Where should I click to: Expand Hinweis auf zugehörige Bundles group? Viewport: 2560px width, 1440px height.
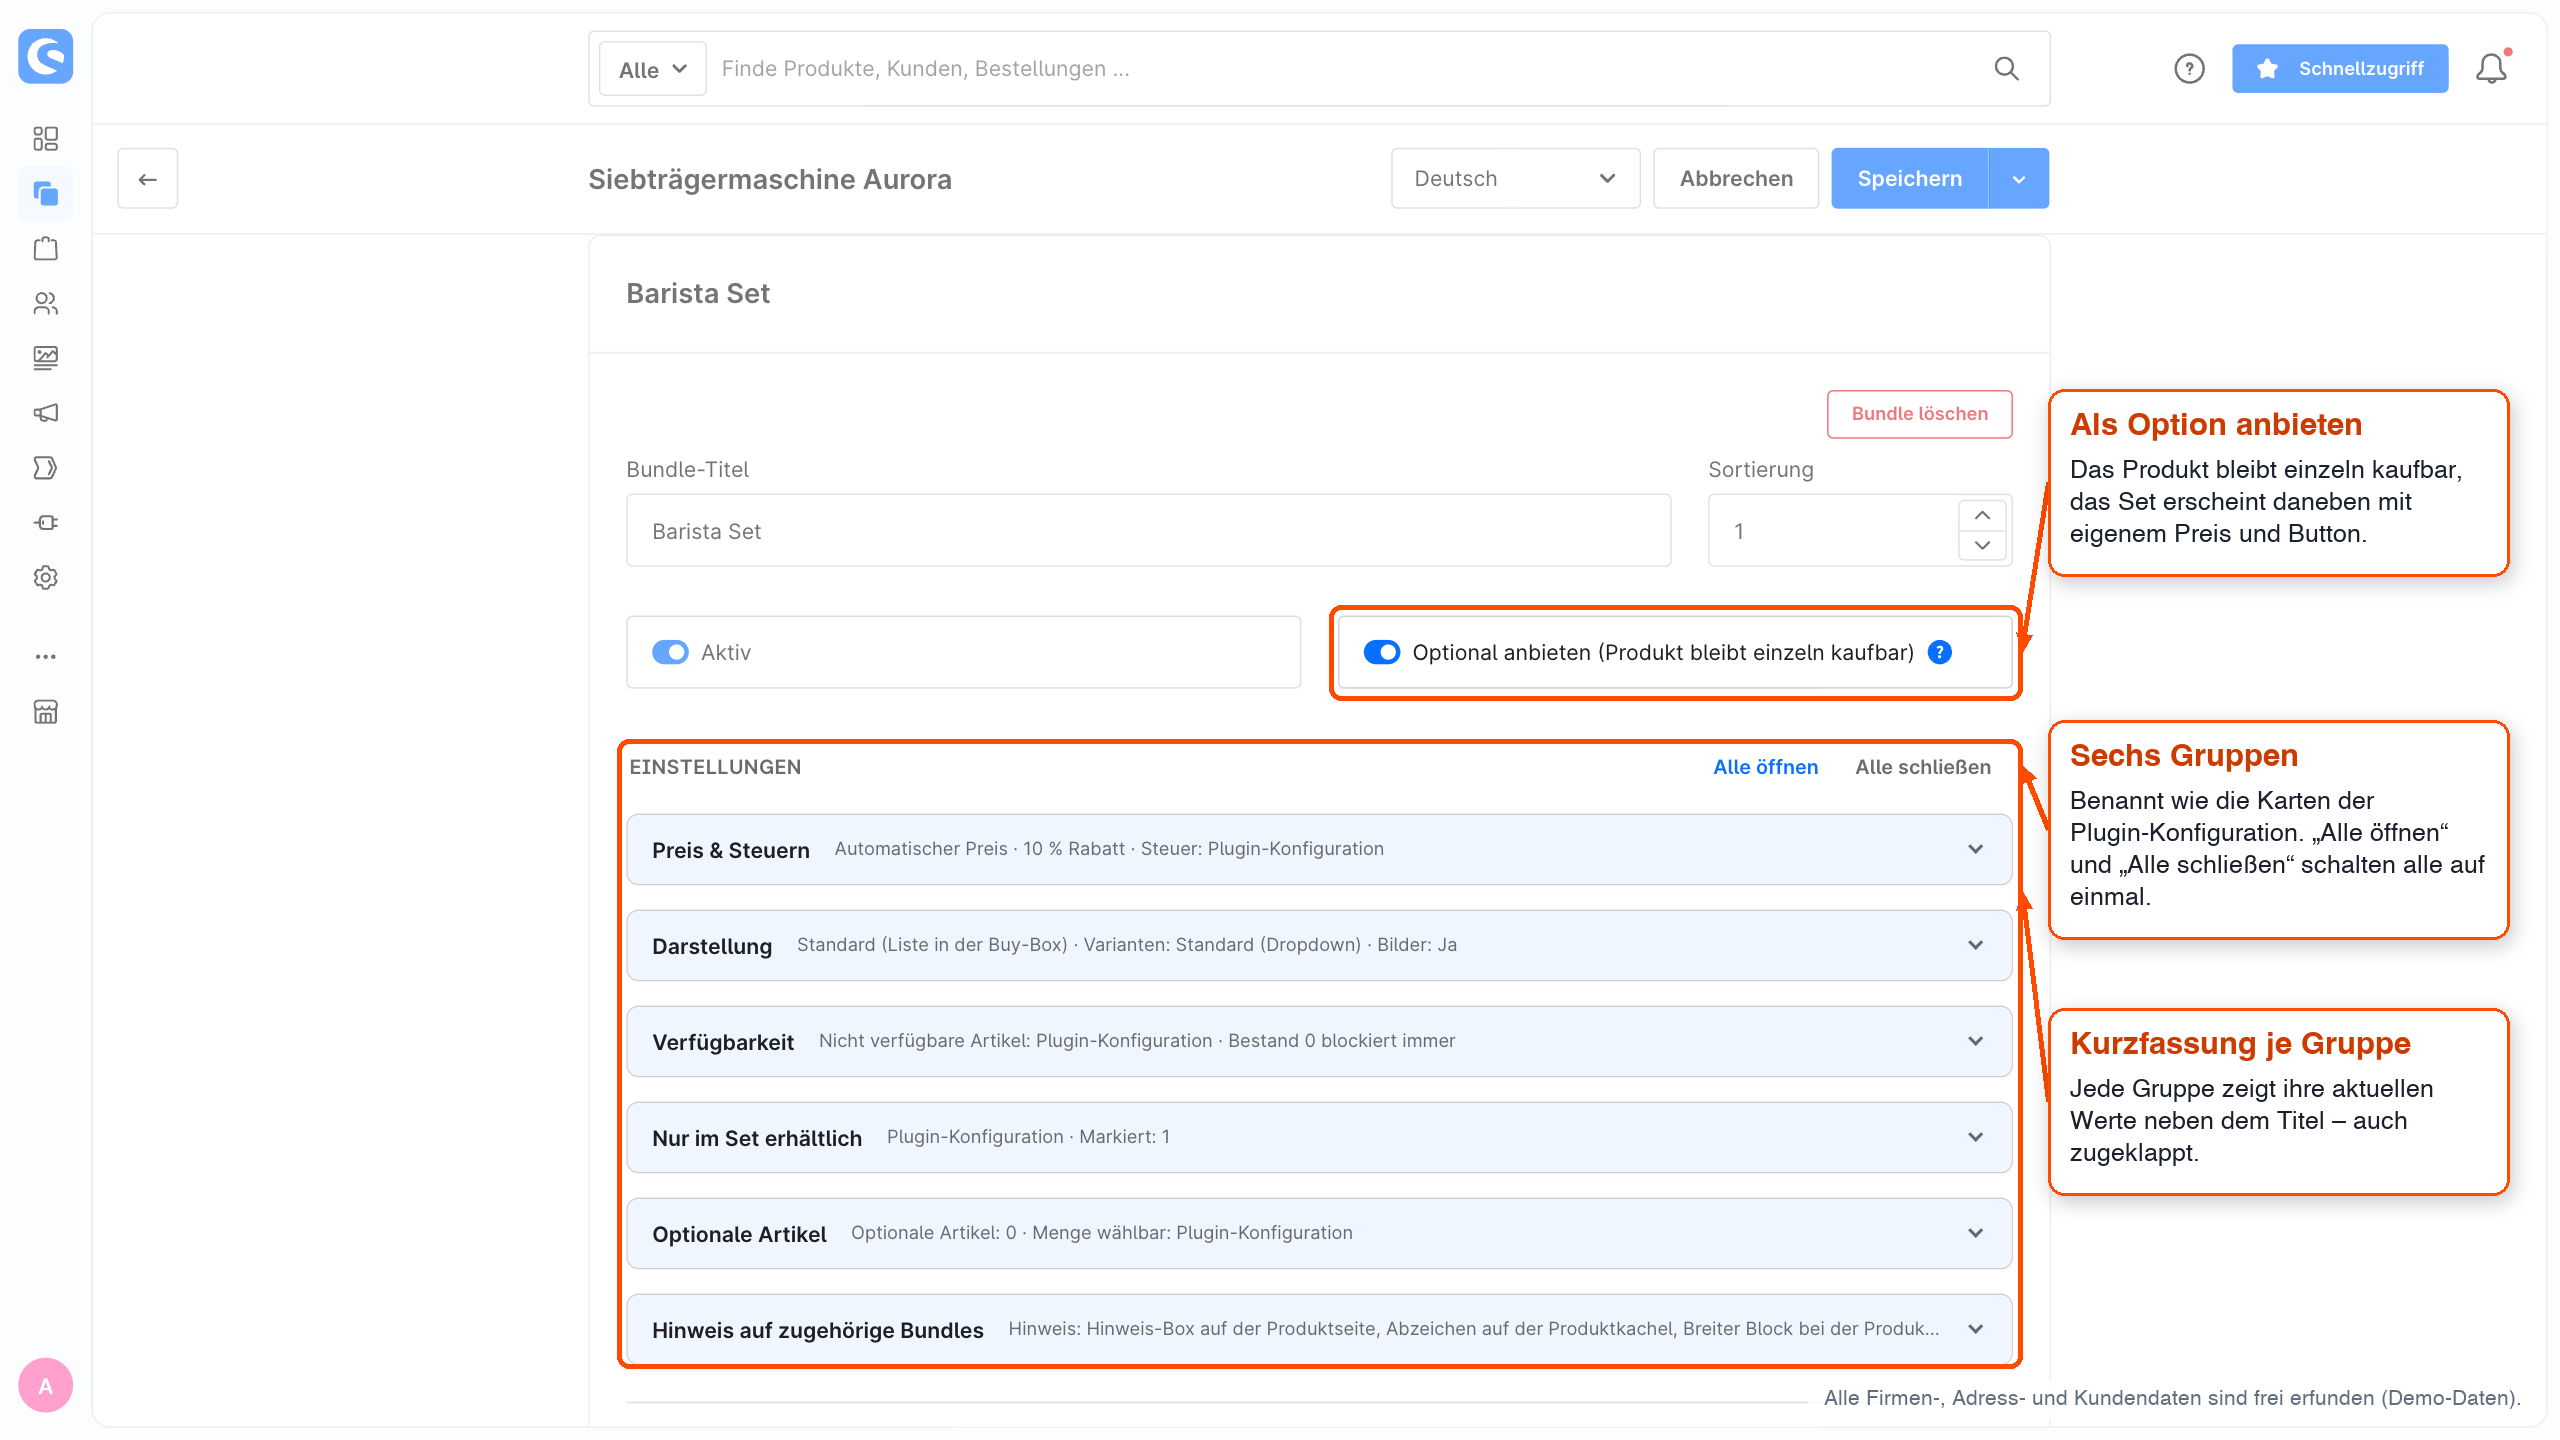(x=1319, y=1329)
